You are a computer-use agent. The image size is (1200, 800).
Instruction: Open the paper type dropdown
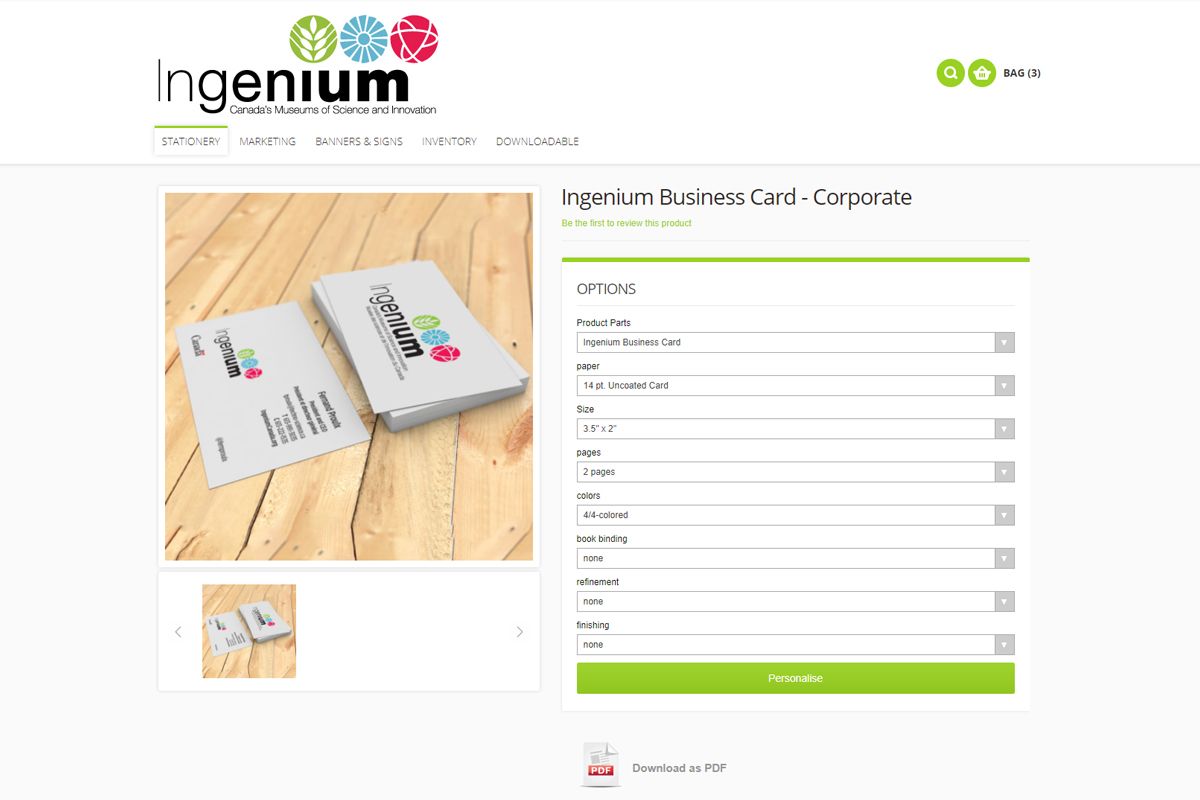pyautogui.click(x=795, y=385)
